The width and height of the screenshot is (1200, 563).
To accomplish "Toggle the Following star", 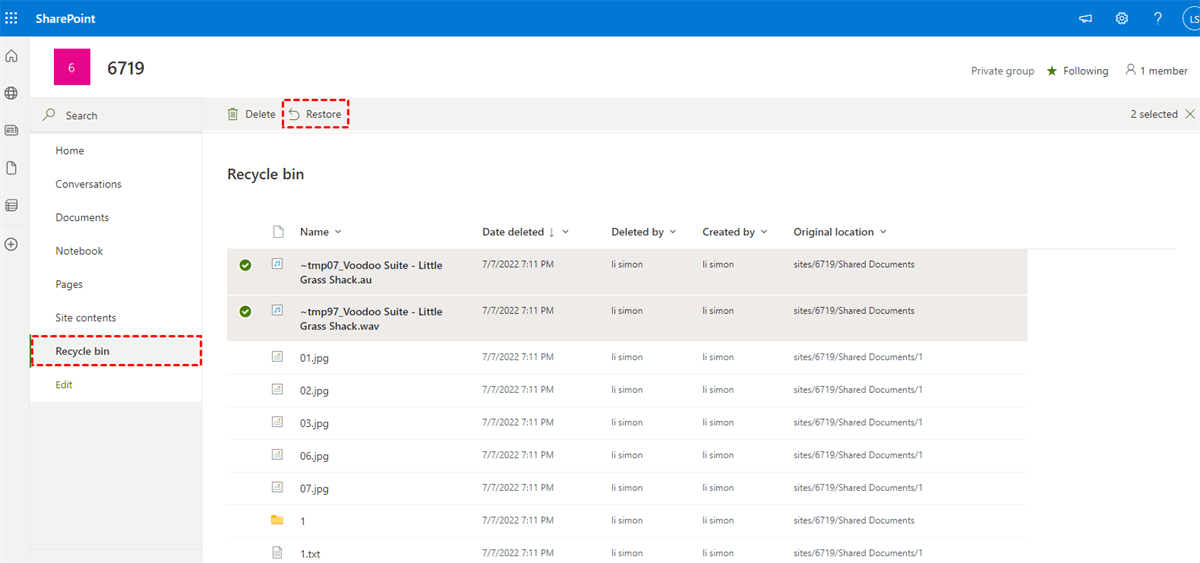I will click(1052, 71).
